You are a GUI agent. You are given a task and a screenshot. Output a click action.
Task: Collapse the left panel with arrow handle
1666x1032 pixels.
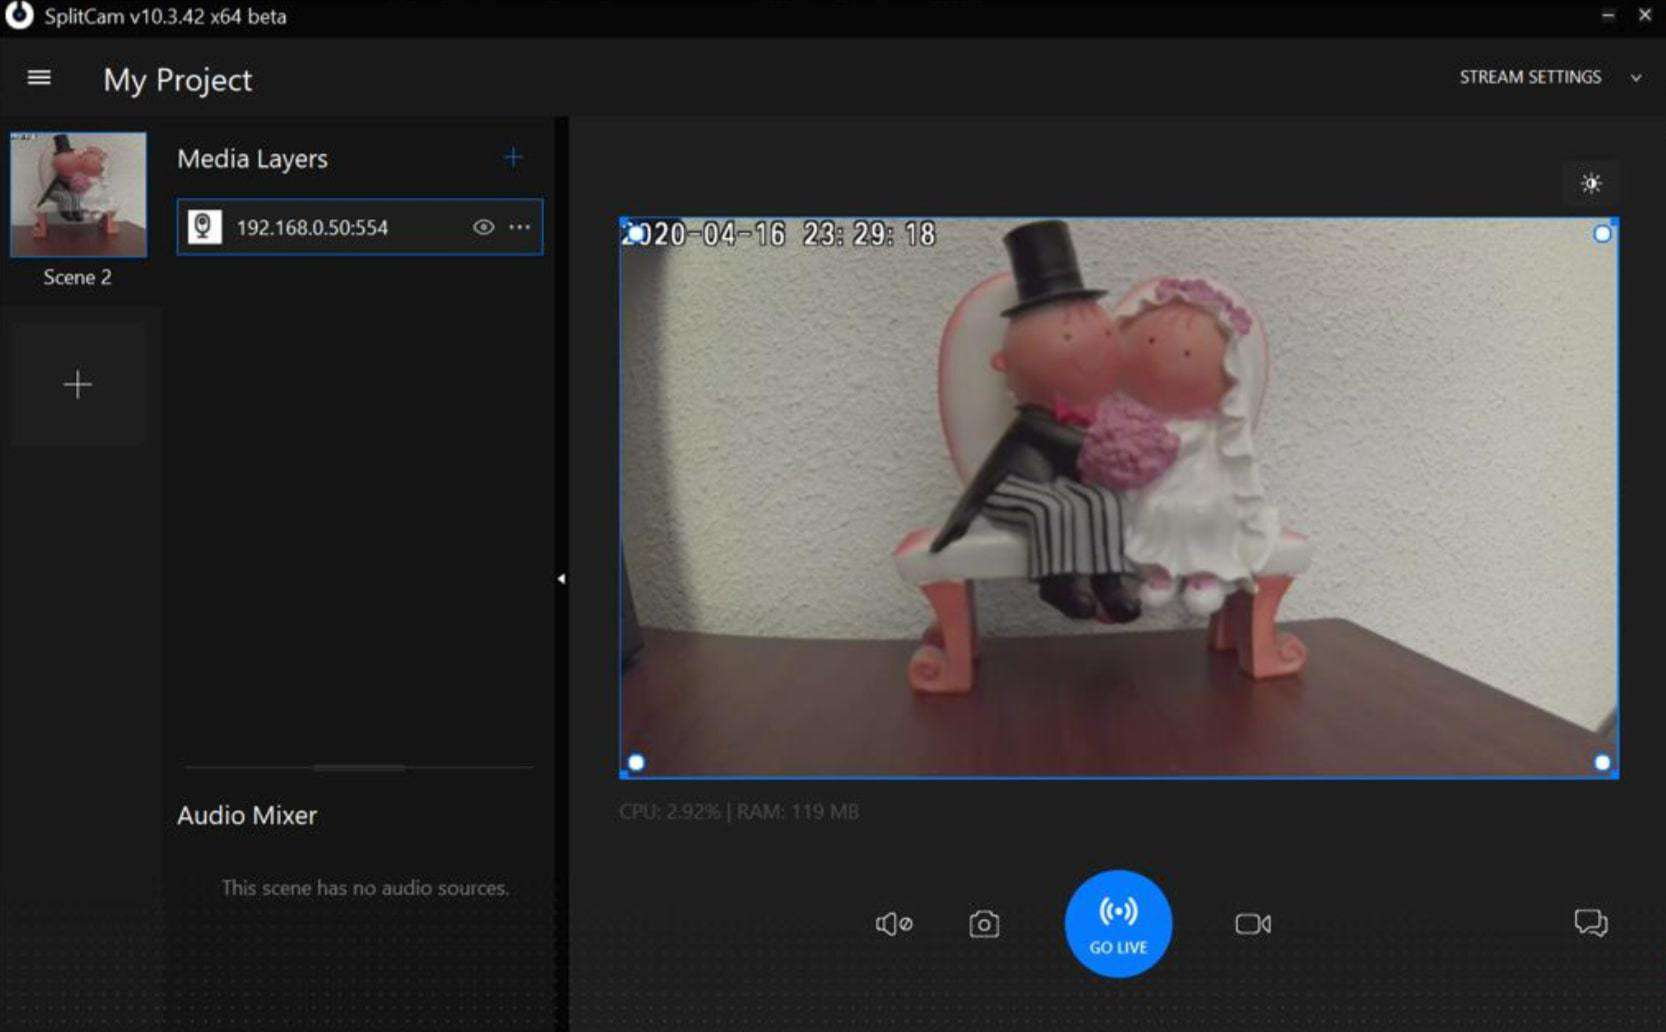click(561, 579)
